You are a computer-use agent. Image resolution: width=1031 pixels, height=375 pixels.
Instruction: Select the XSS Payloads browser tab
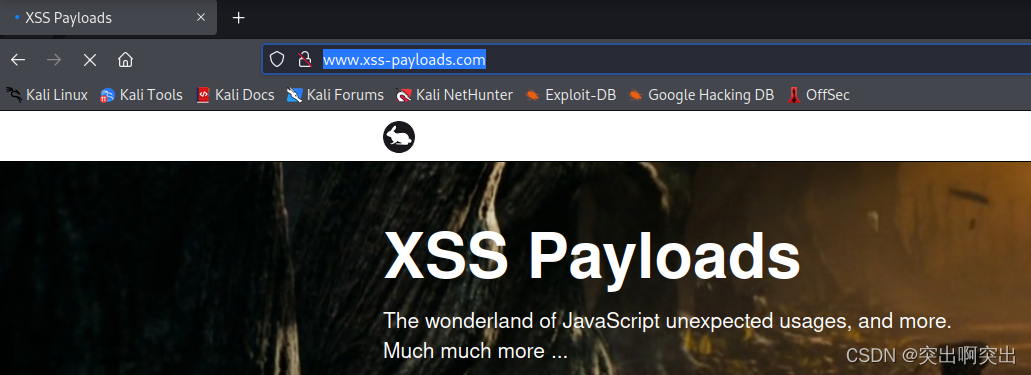tap(108, 18)
